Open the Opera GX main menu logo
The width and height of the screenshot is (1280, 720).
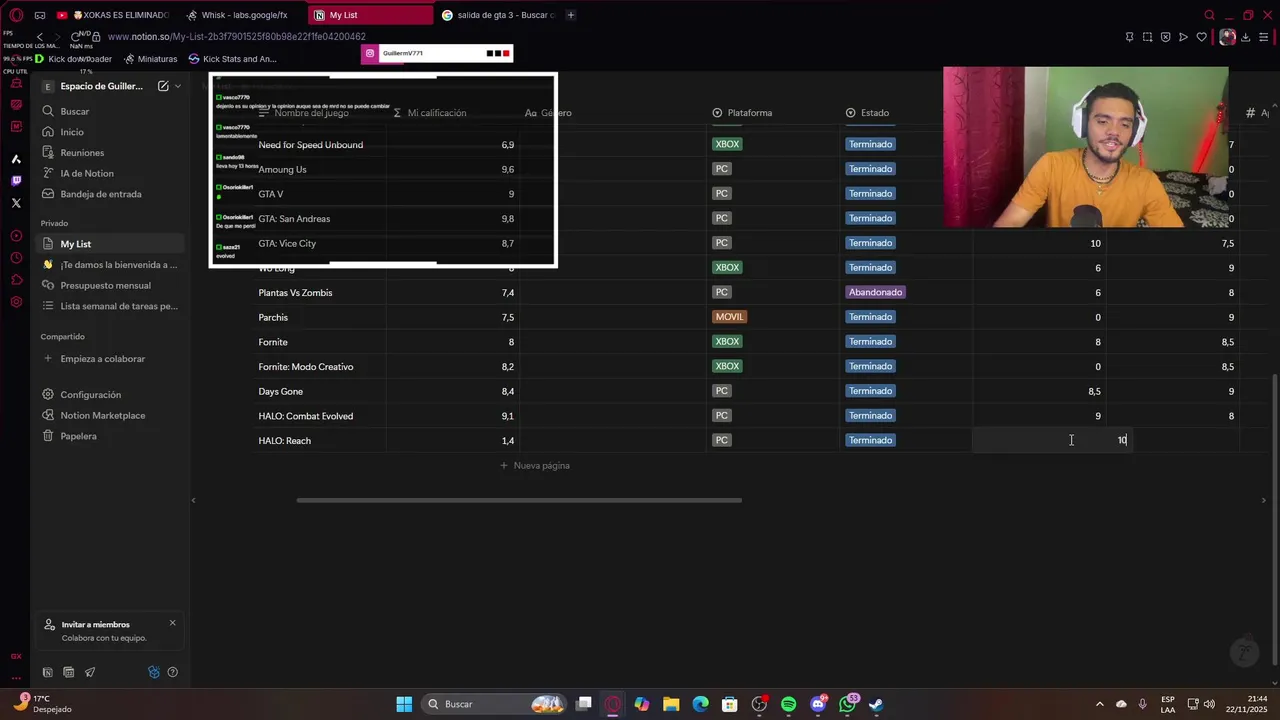pyautogui.click(x=16, y=15)
